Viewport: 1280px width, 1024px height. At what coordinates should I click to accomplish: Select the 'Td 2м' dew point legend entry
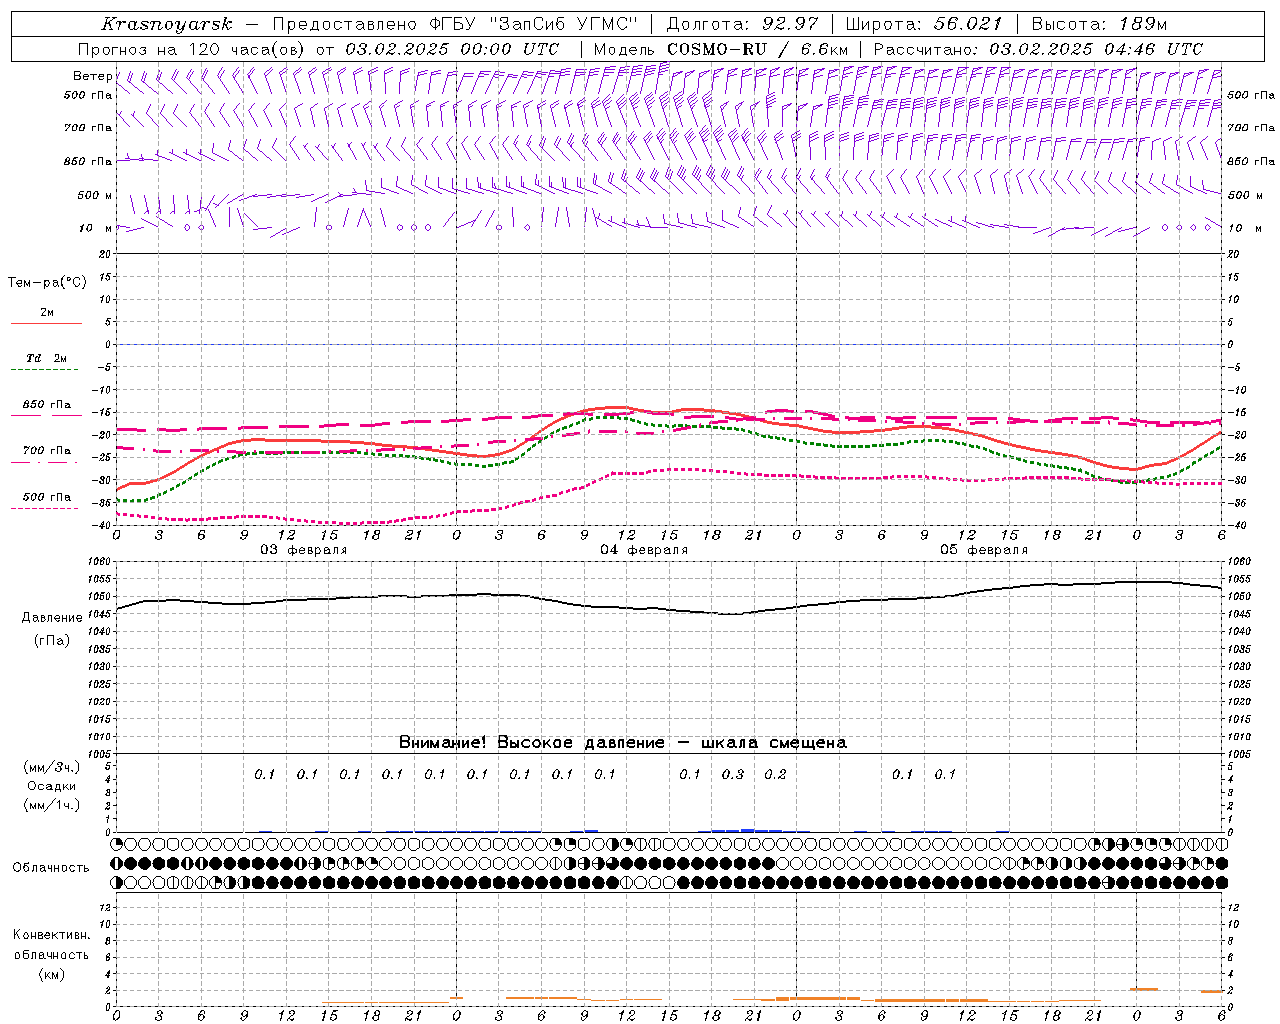coord(47,358)
